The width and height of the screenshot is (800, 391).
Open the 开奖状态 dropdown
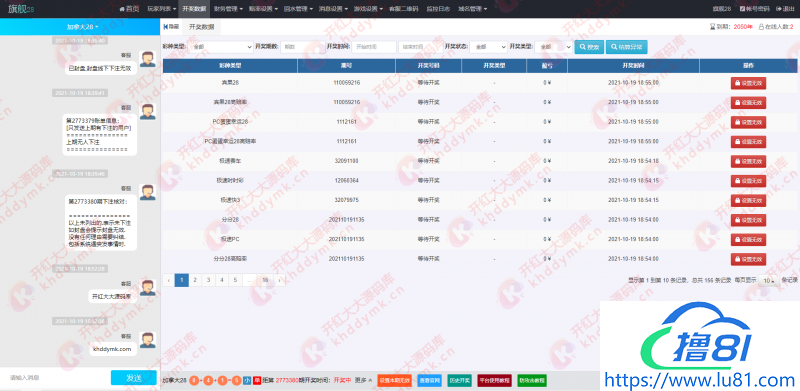tap(488, 47)
